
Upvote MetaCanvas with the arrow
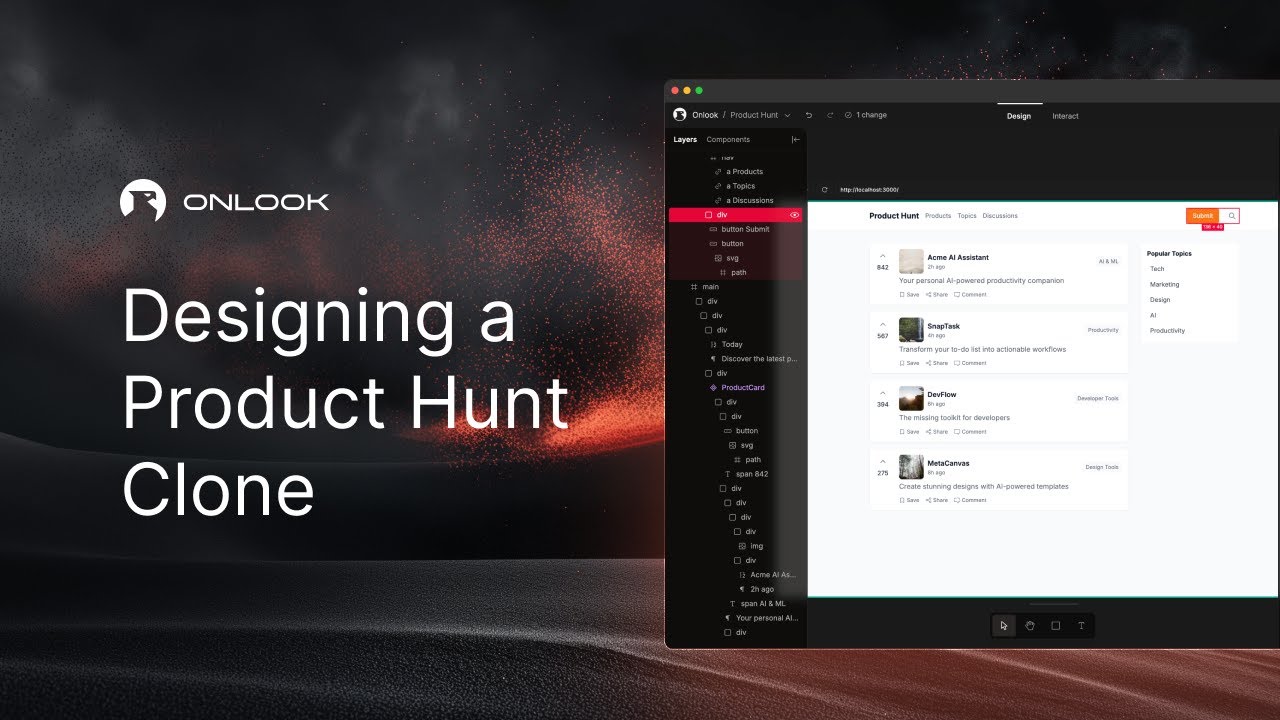click(883, 461)
